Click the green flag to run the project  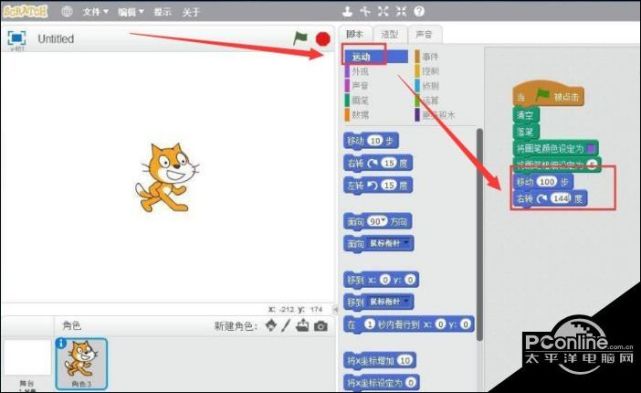coord(300,39)
